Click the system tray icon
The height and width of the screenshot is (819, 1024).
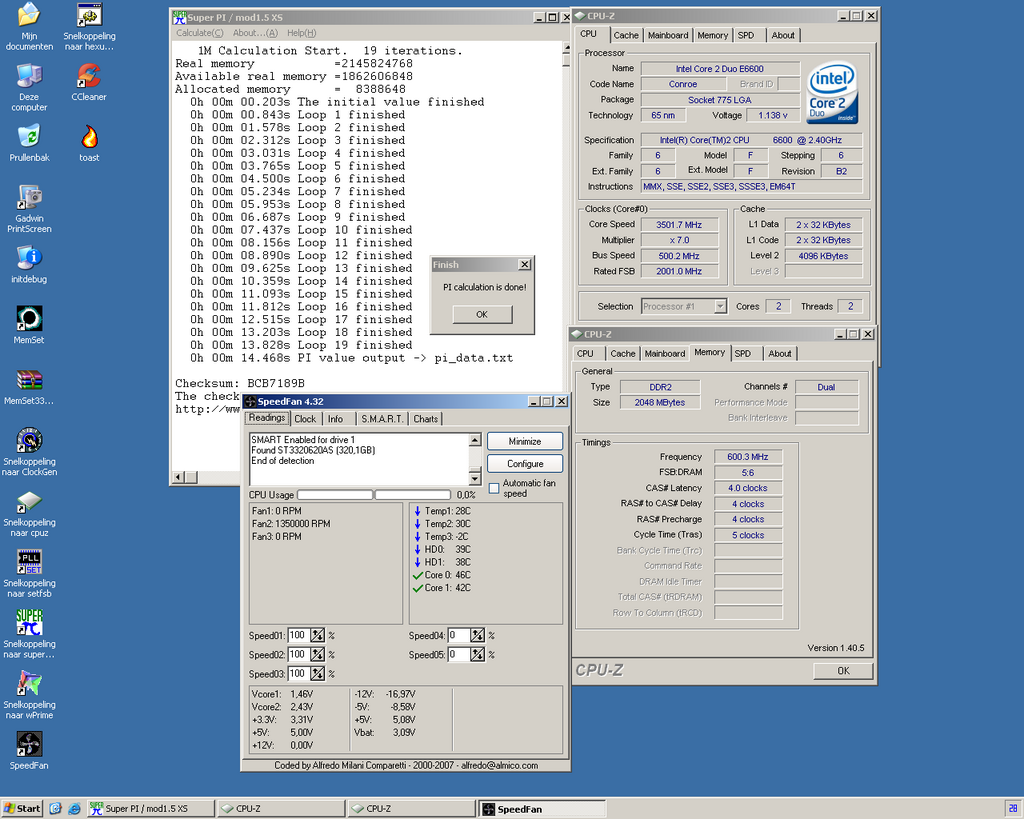[x=1013, y=809]
